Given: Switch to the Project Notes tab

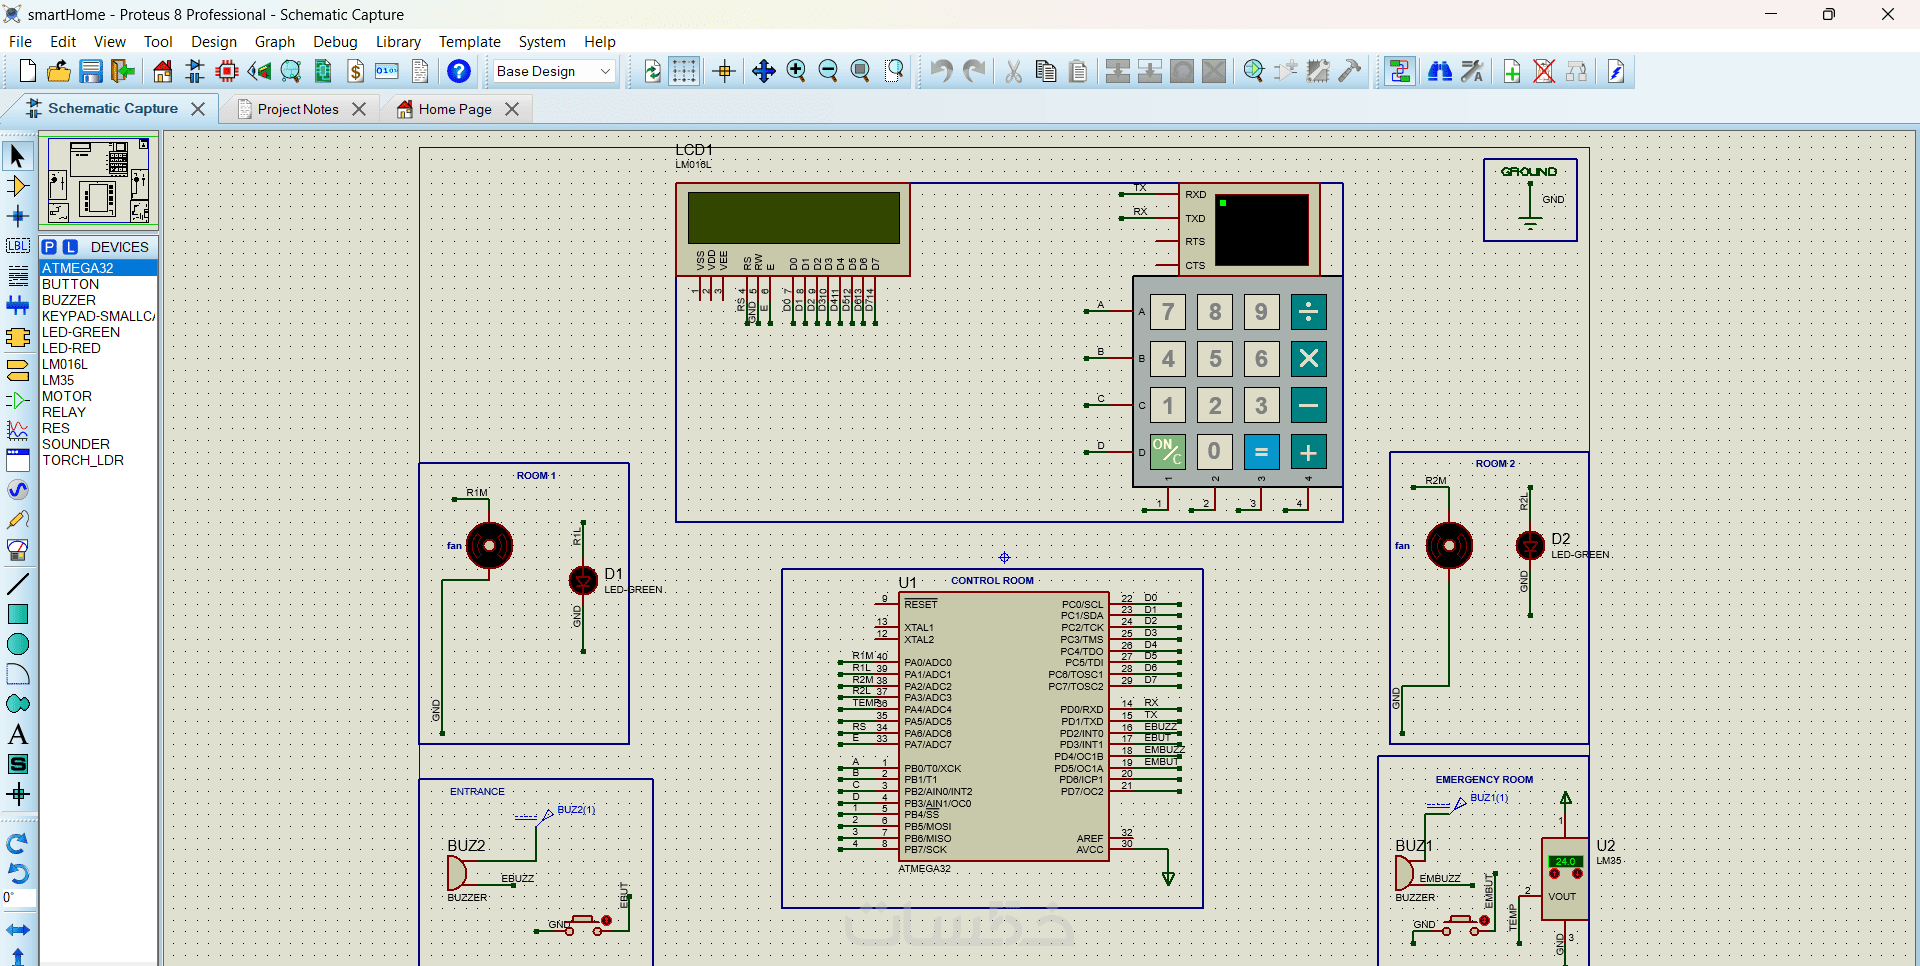Looking at the screenshot, I should pos(297,109).
